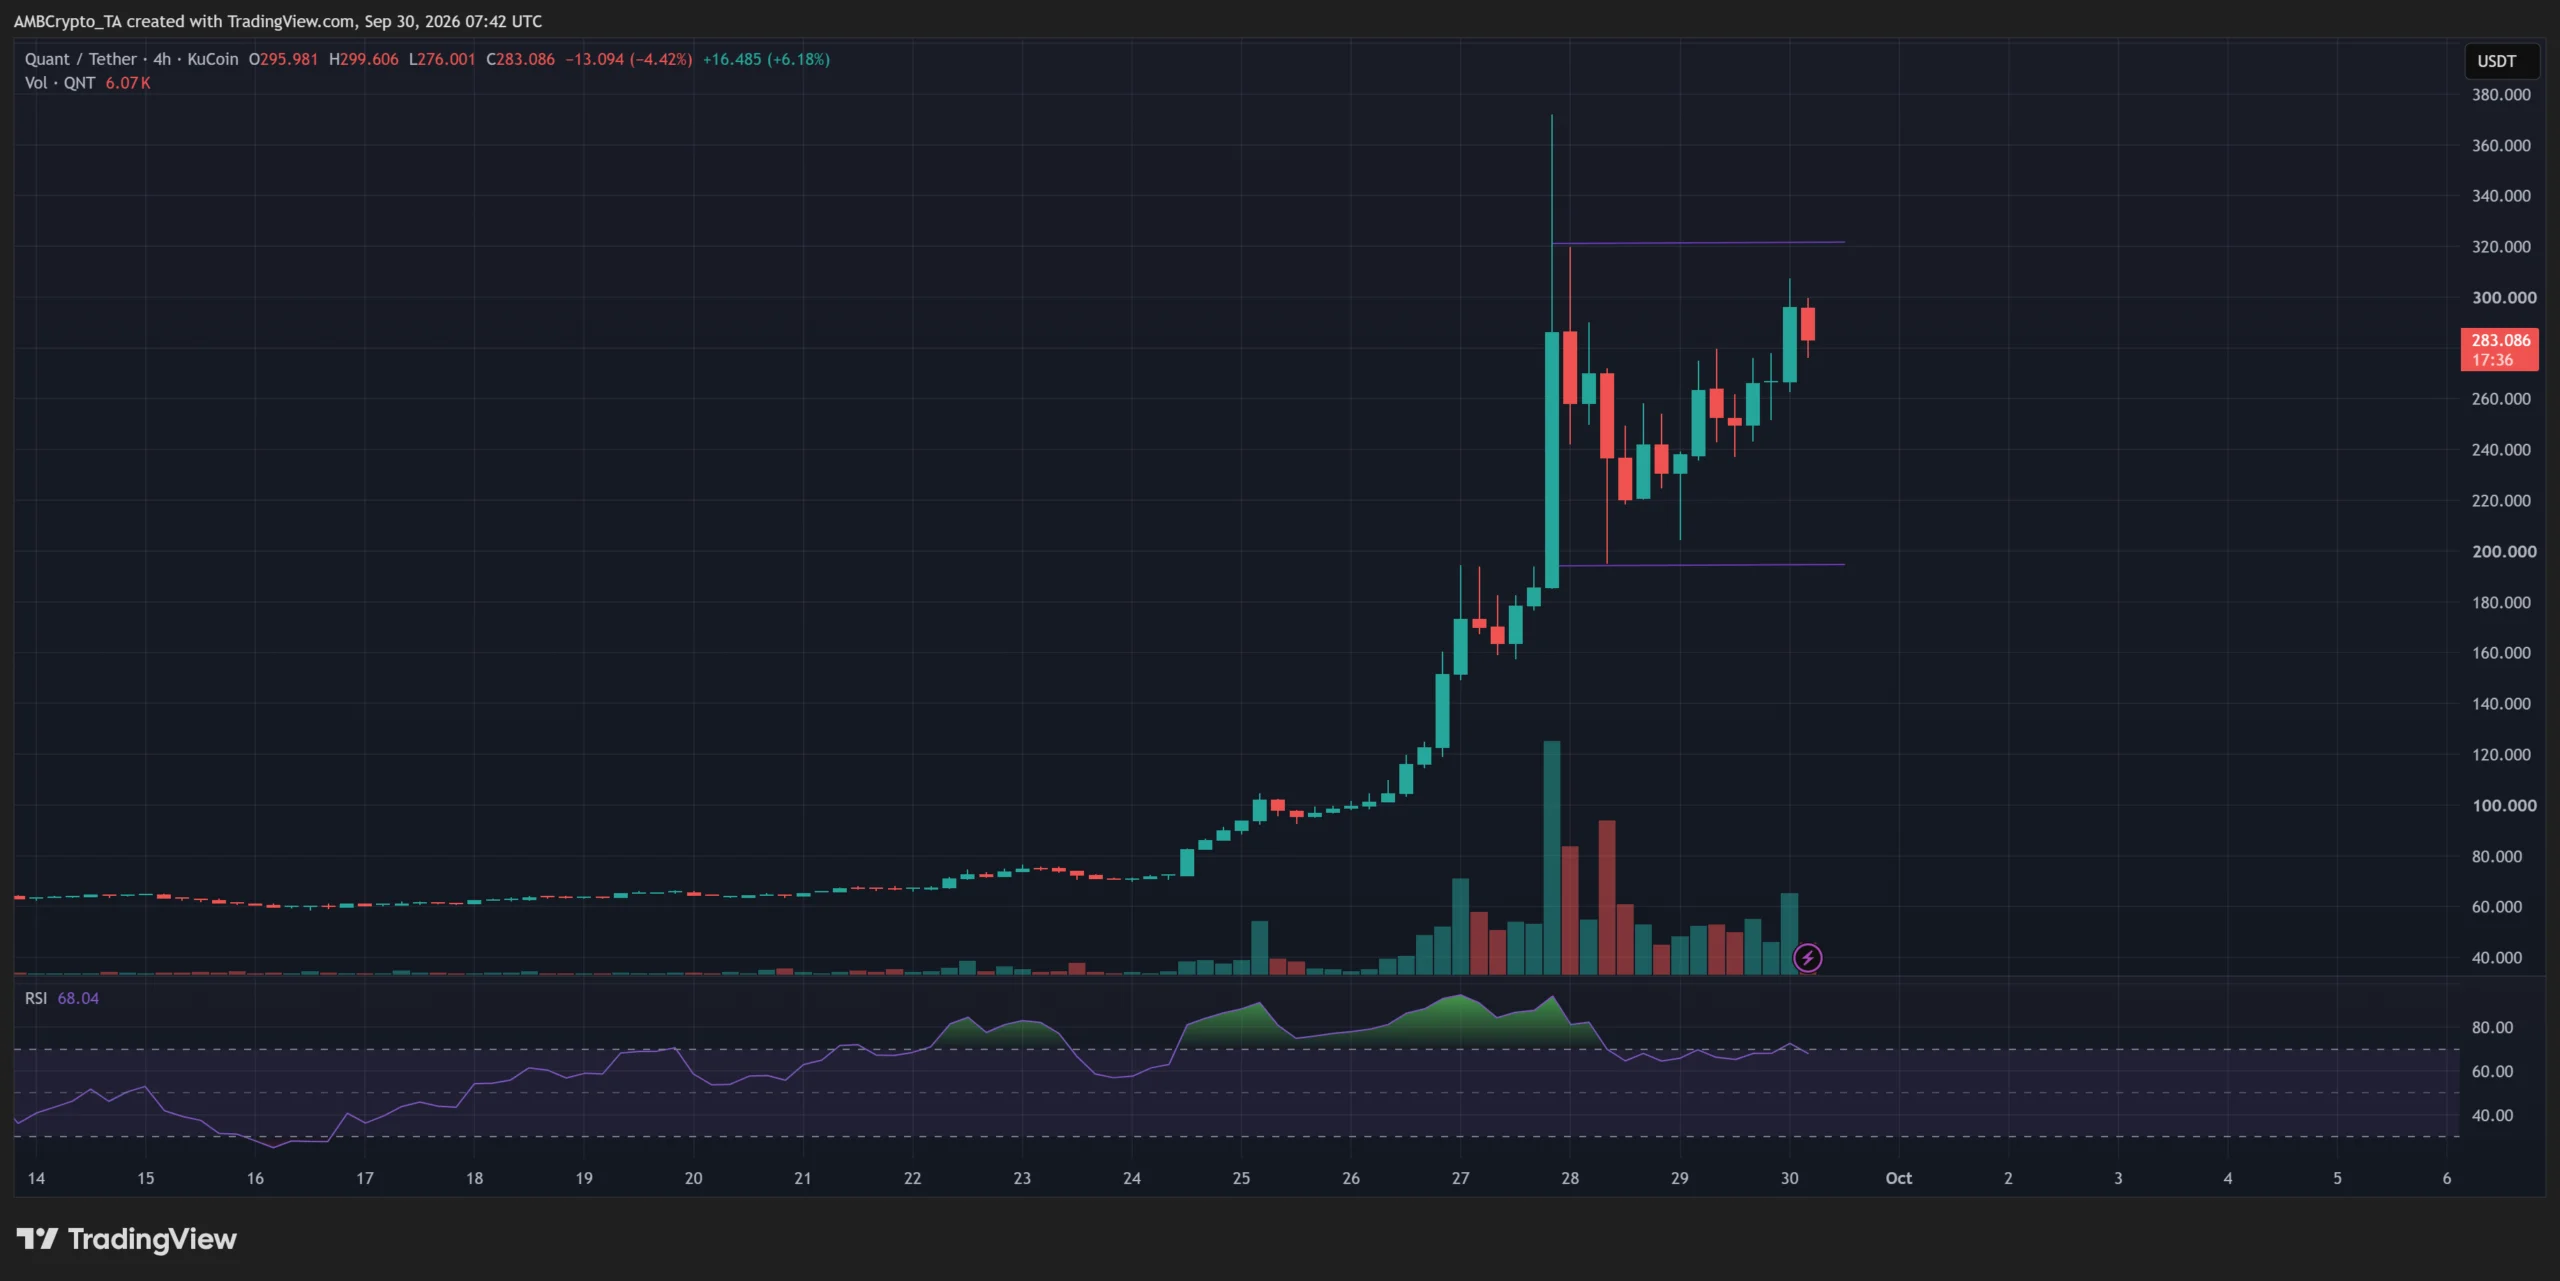Click the Oct label on time axis
2560x1281 pixels.
click(x=1898, y=1179)
